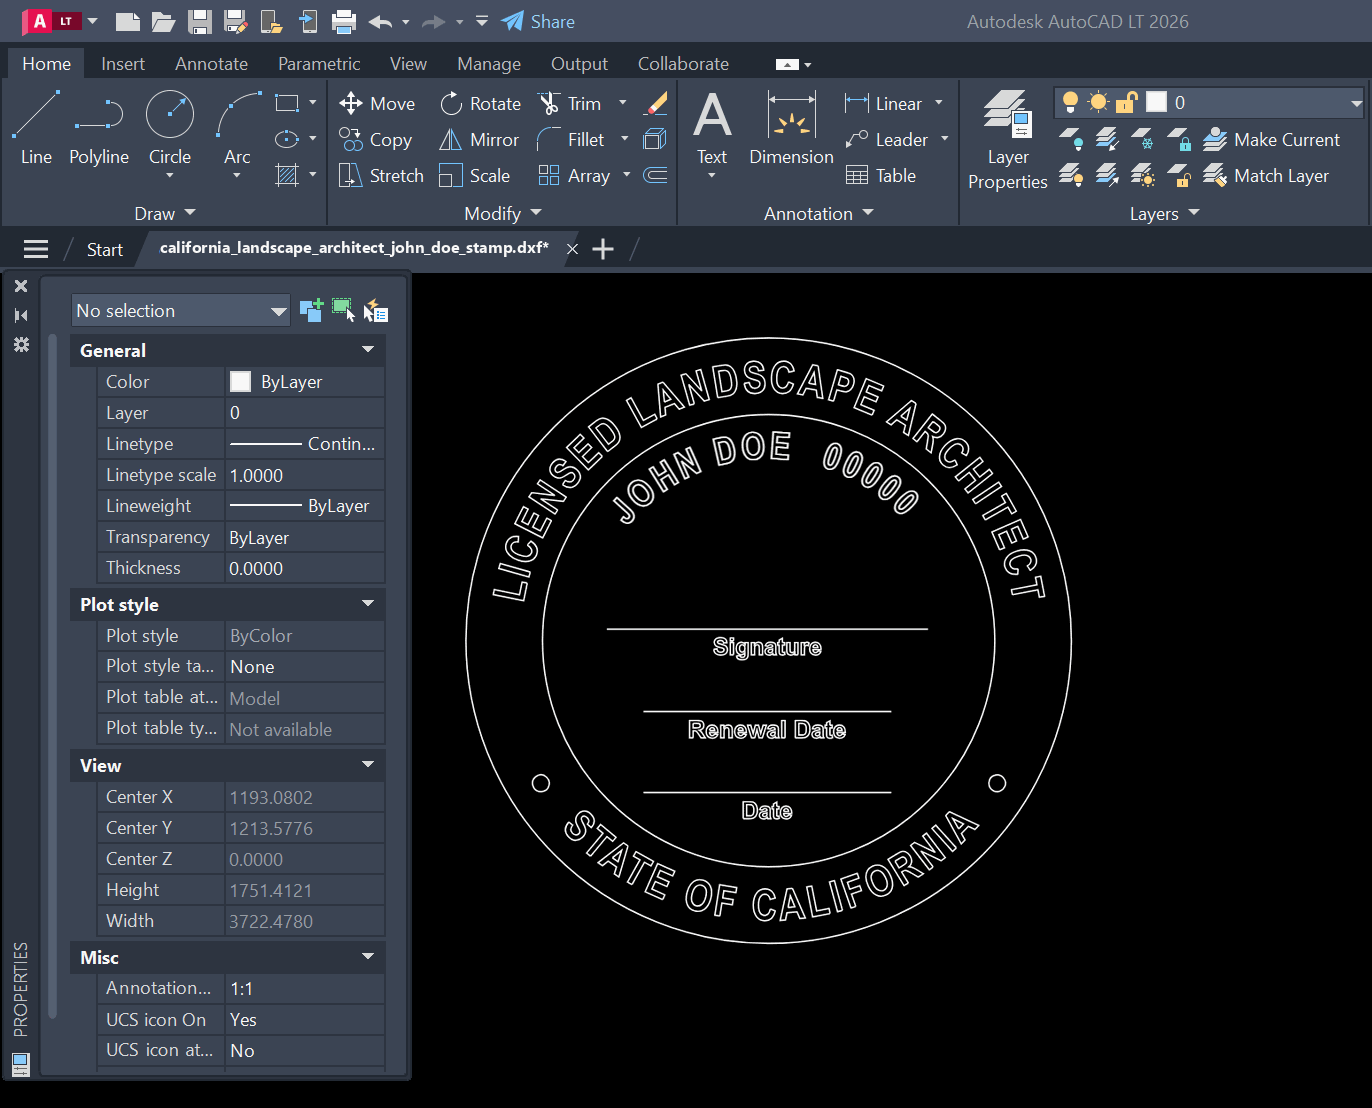
Task: Collapse the Plot style section
Action: (368, 604)
